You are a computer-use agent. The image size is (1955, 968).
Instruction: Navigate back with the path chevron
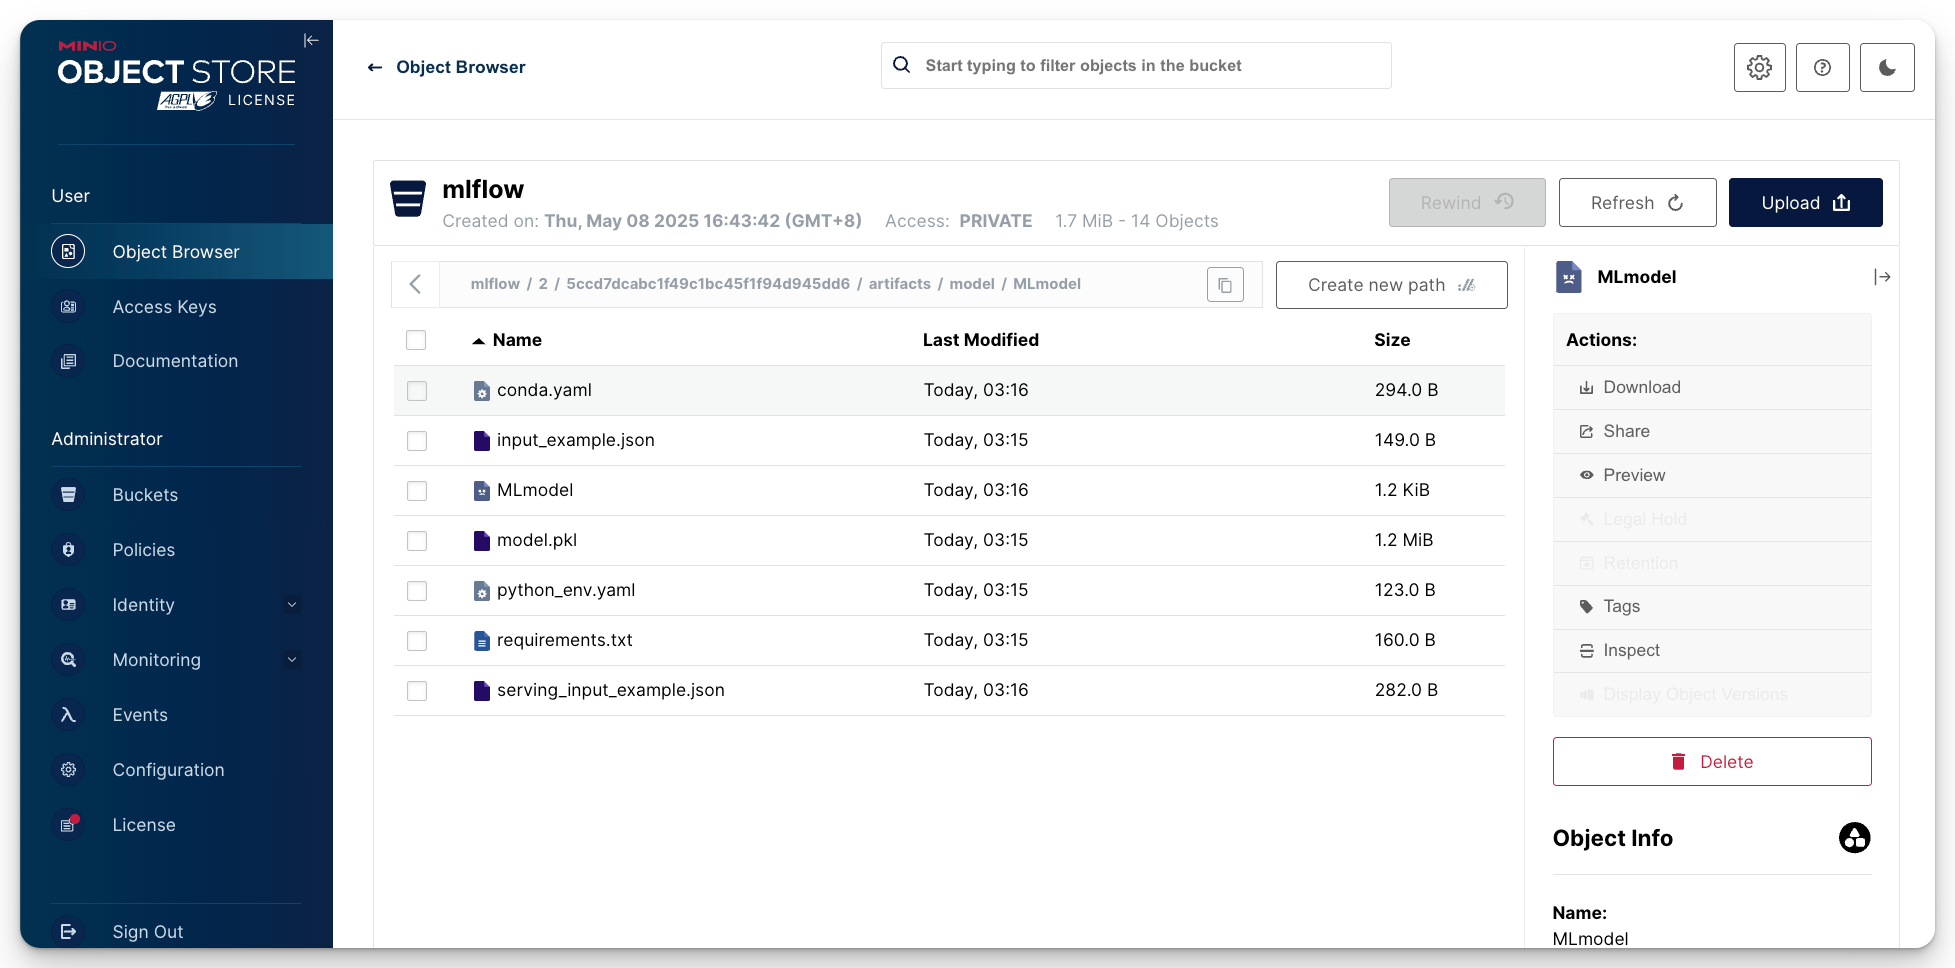click(415, 284)
